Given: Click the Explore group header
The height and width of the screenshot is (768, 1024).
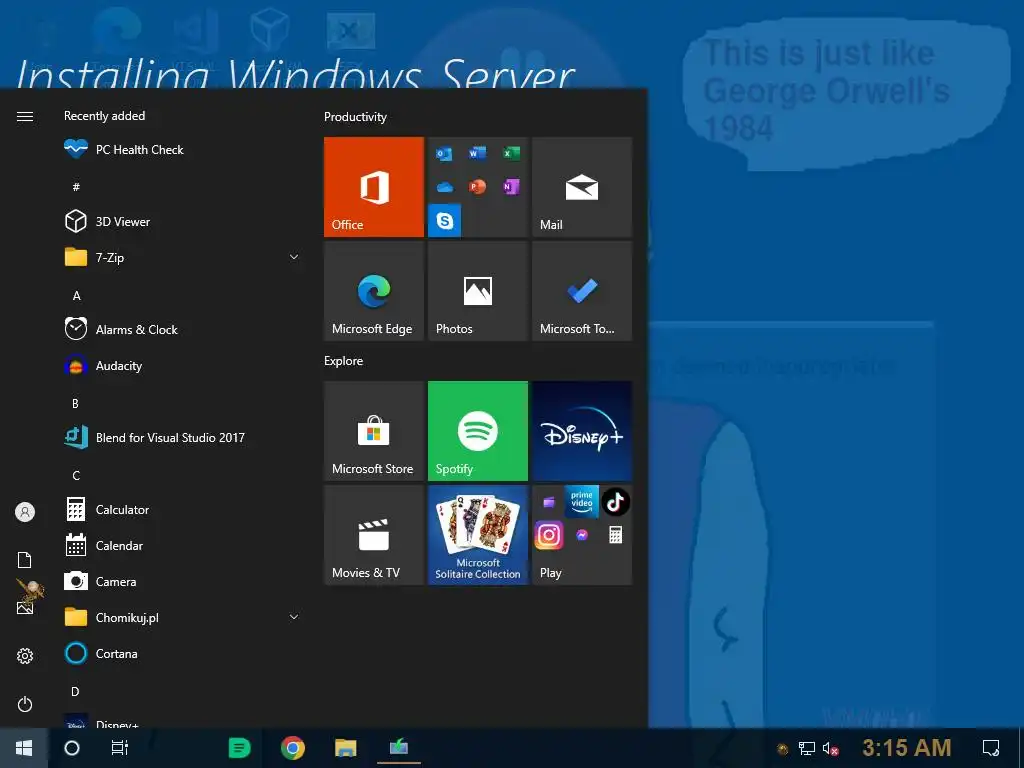Looking at the screenshot, I should pyautogui.click(x=344, y=361).
